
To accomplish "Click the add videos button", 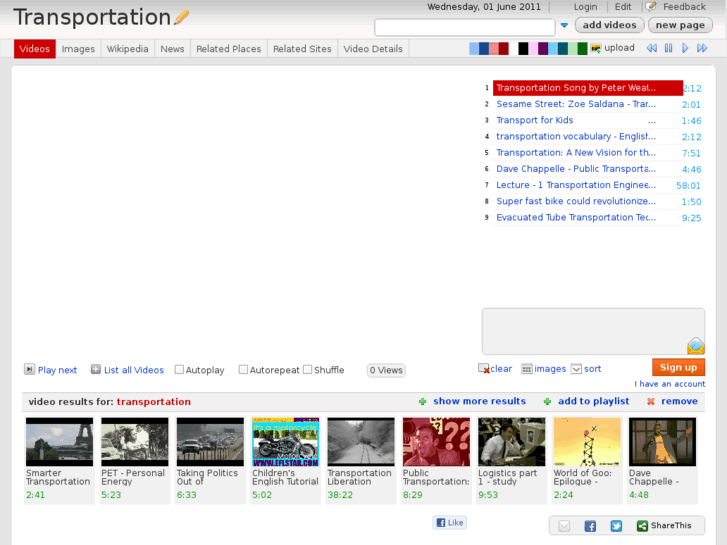I will [609, 25].
